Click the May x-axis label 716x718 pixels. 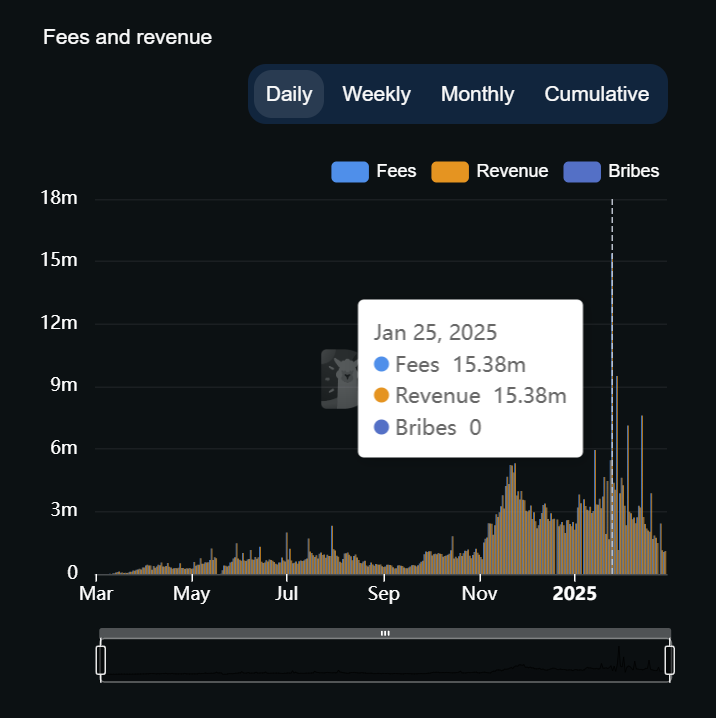pyautogui.click(x=191, y=594)
